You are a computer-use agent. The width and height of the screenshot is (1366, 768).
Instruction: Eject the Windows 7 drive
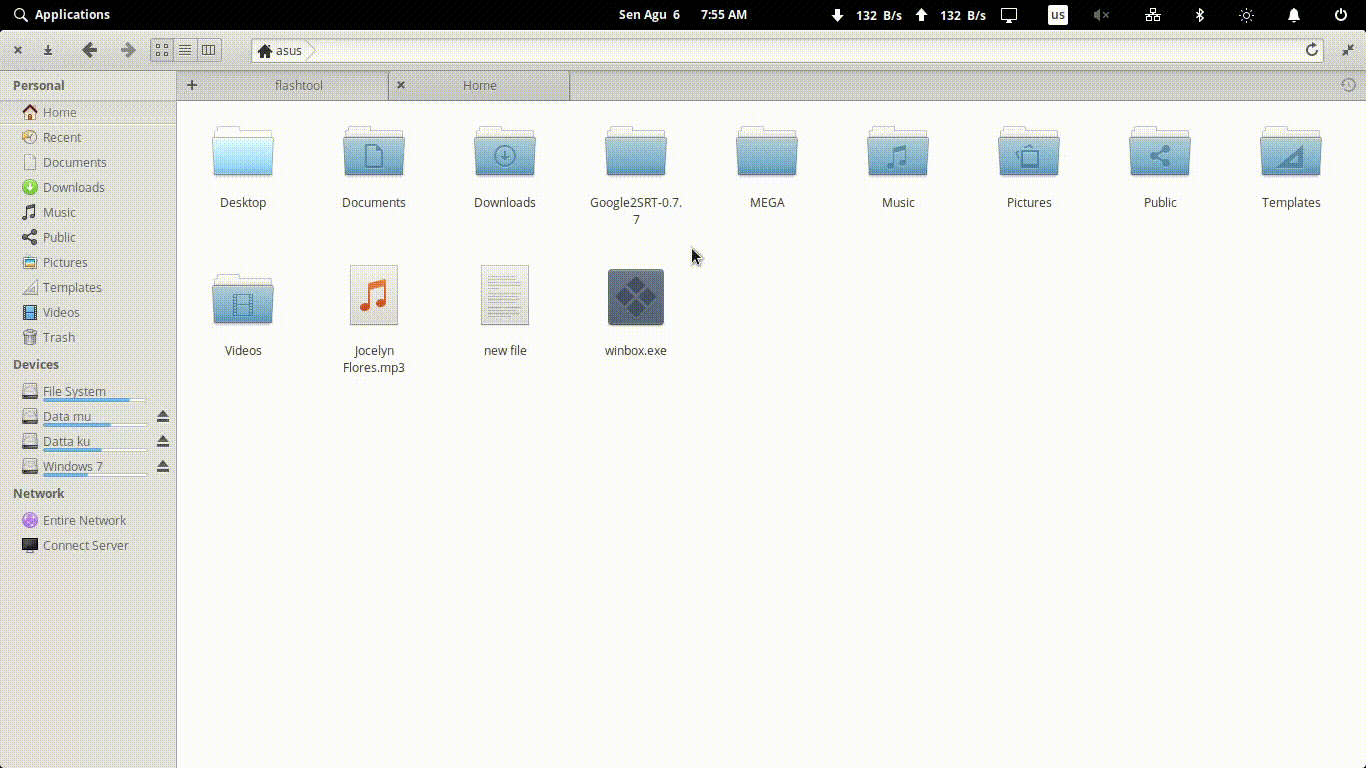(163, 466)
